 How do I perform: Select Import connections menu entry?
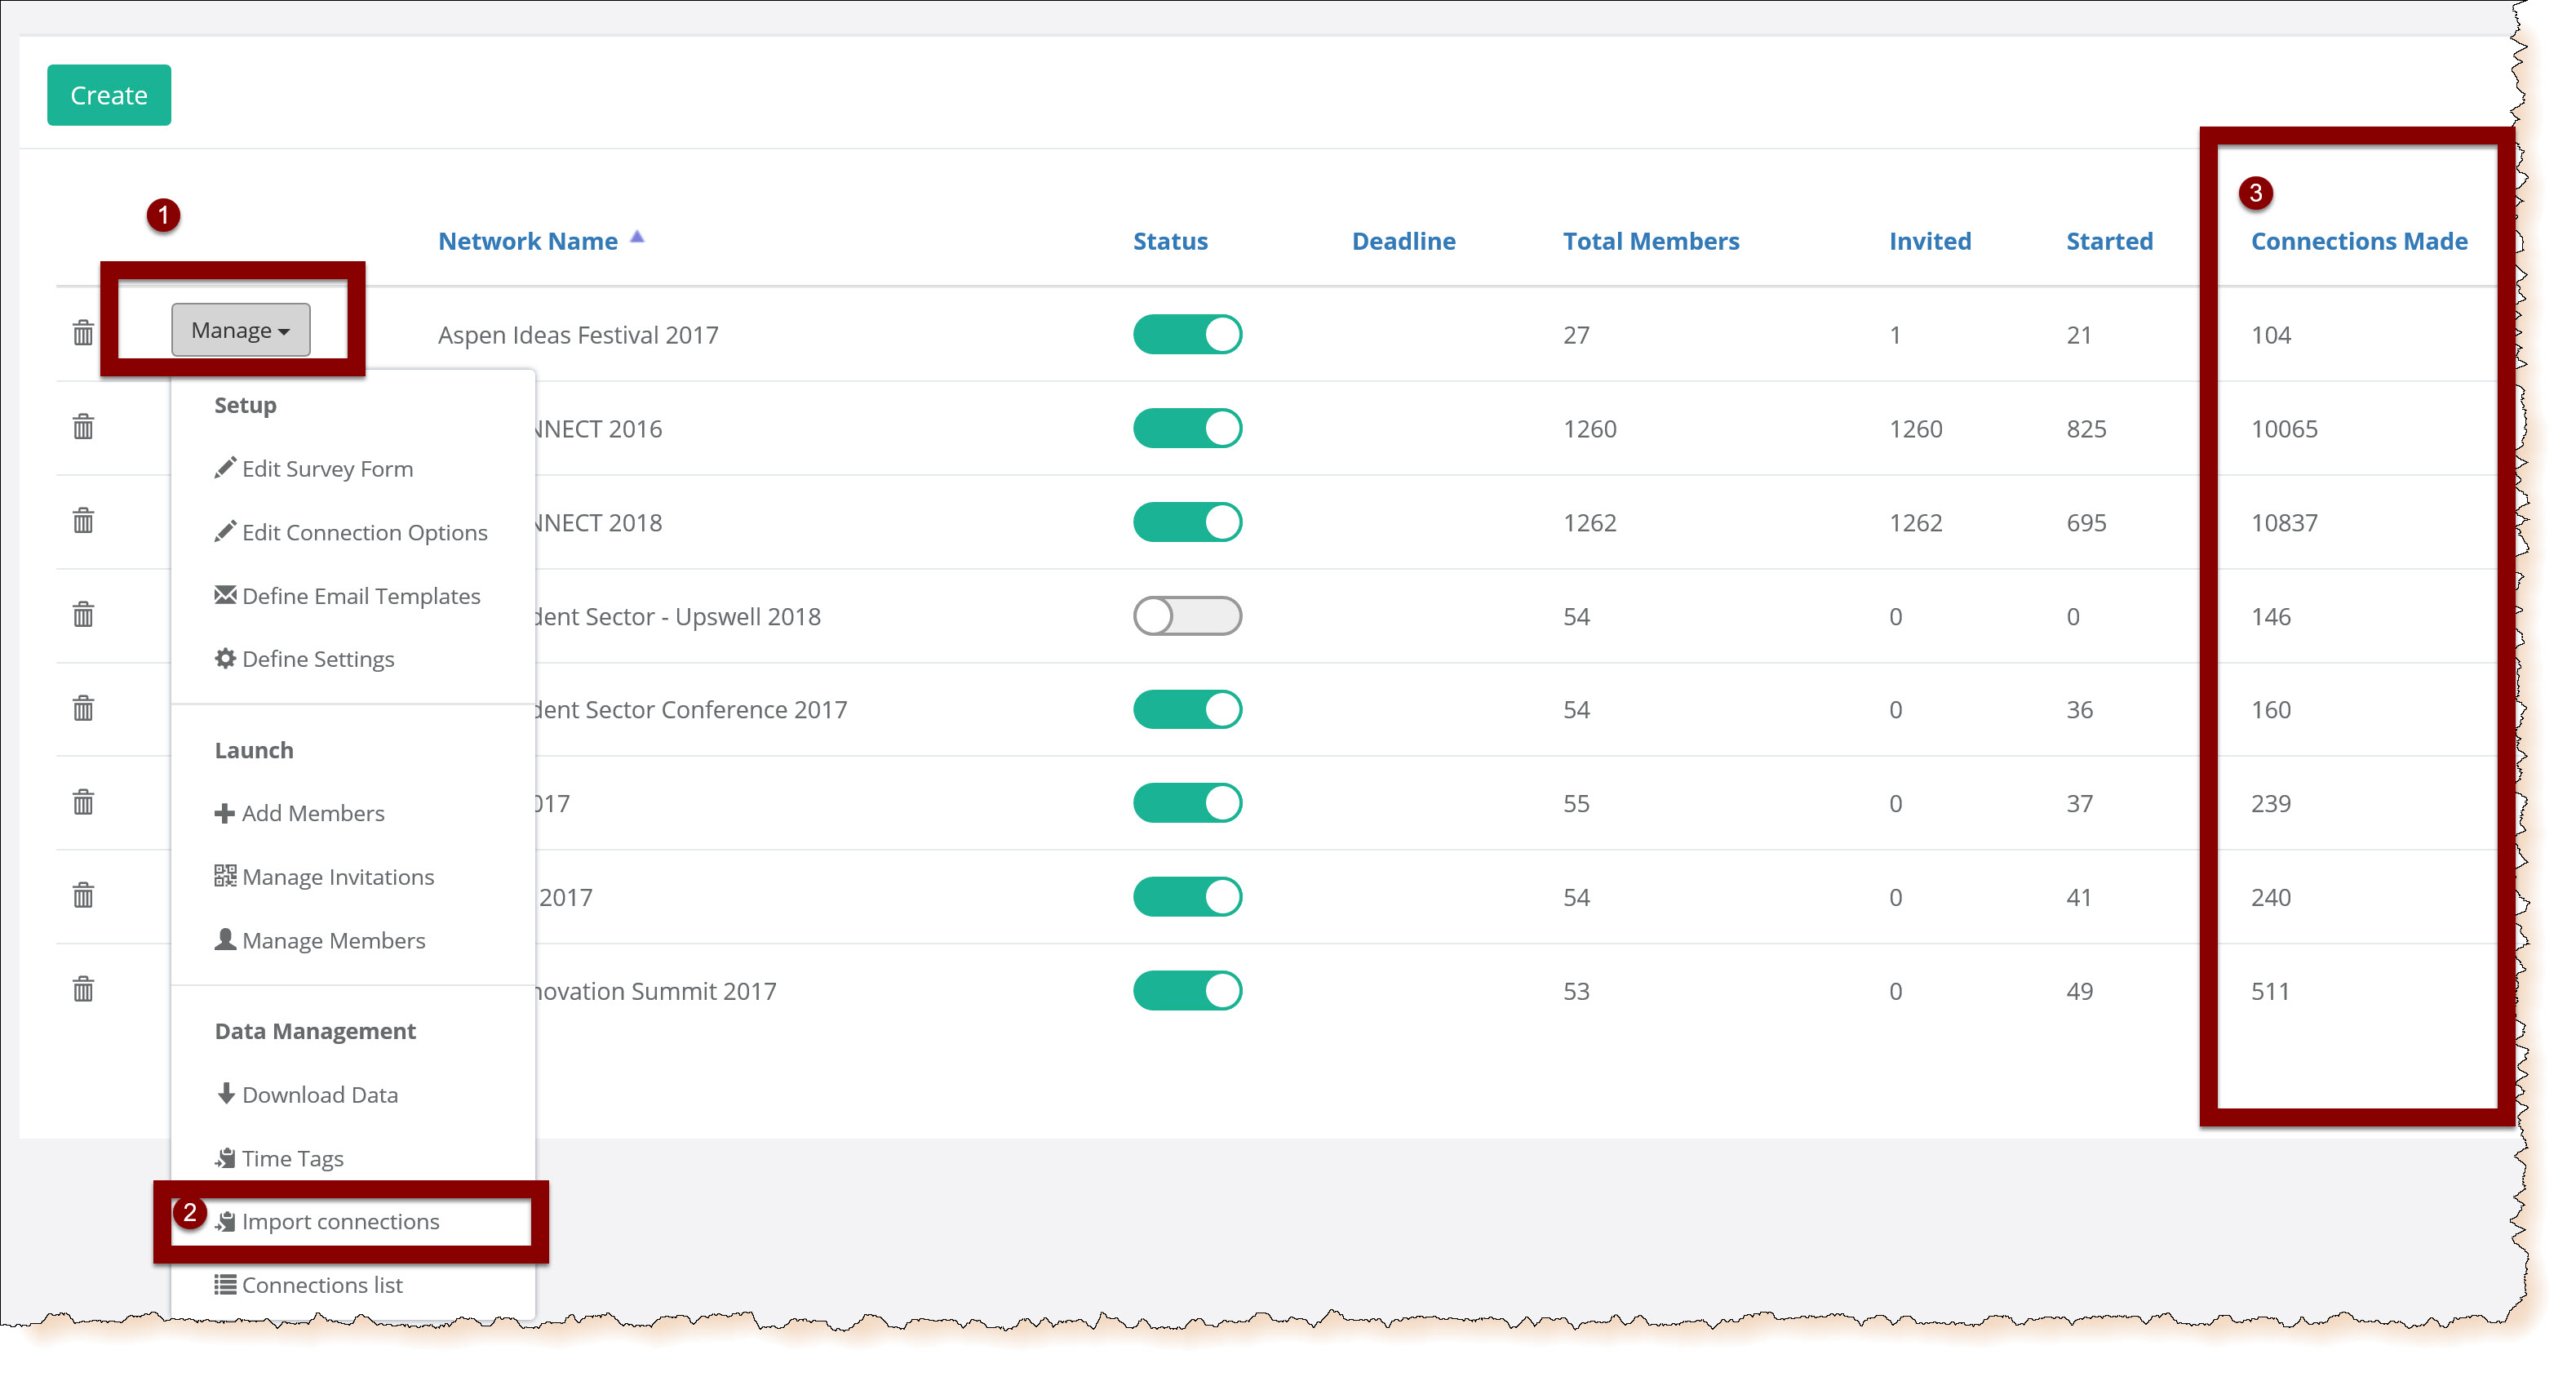pyautogui.click(x=340, y=1221)
